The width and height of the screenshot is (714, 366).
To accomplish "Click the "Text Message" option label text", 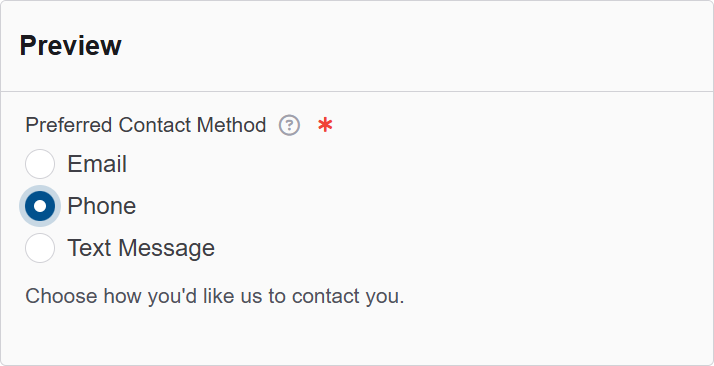I will click(141, 248).
